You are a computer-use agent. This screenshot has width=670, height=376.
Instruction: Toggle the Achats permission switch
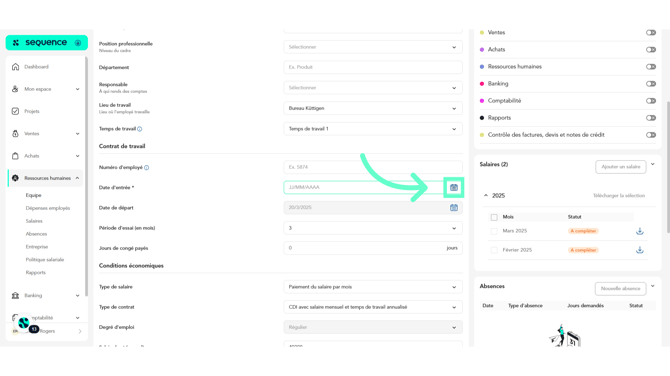tap(650, 50)
